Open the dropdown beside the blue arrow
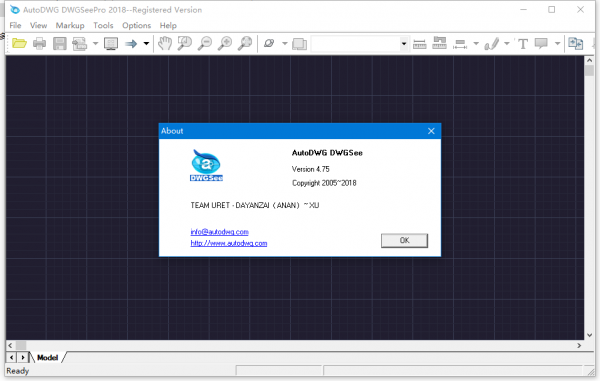This screenshot has width=600, height=381. (x=146, y=44)
